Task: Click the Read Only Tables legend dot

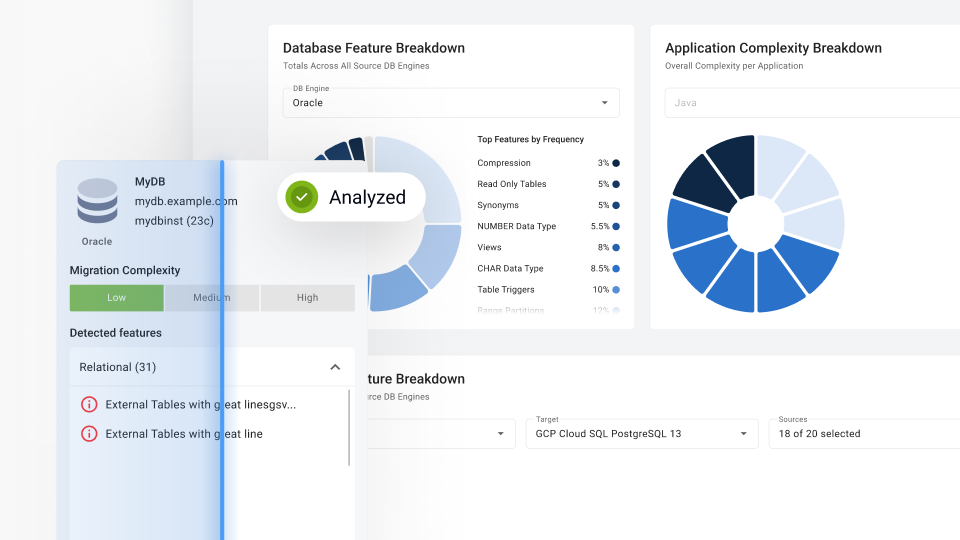Action: pyautogui.click(x=616, y=184)
